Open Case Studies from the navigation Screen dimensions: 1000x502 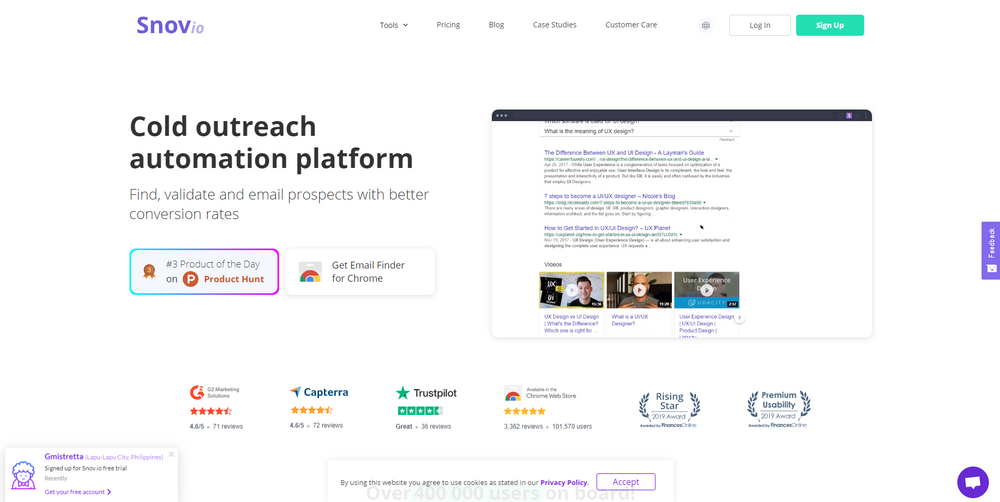coord(554,25)
